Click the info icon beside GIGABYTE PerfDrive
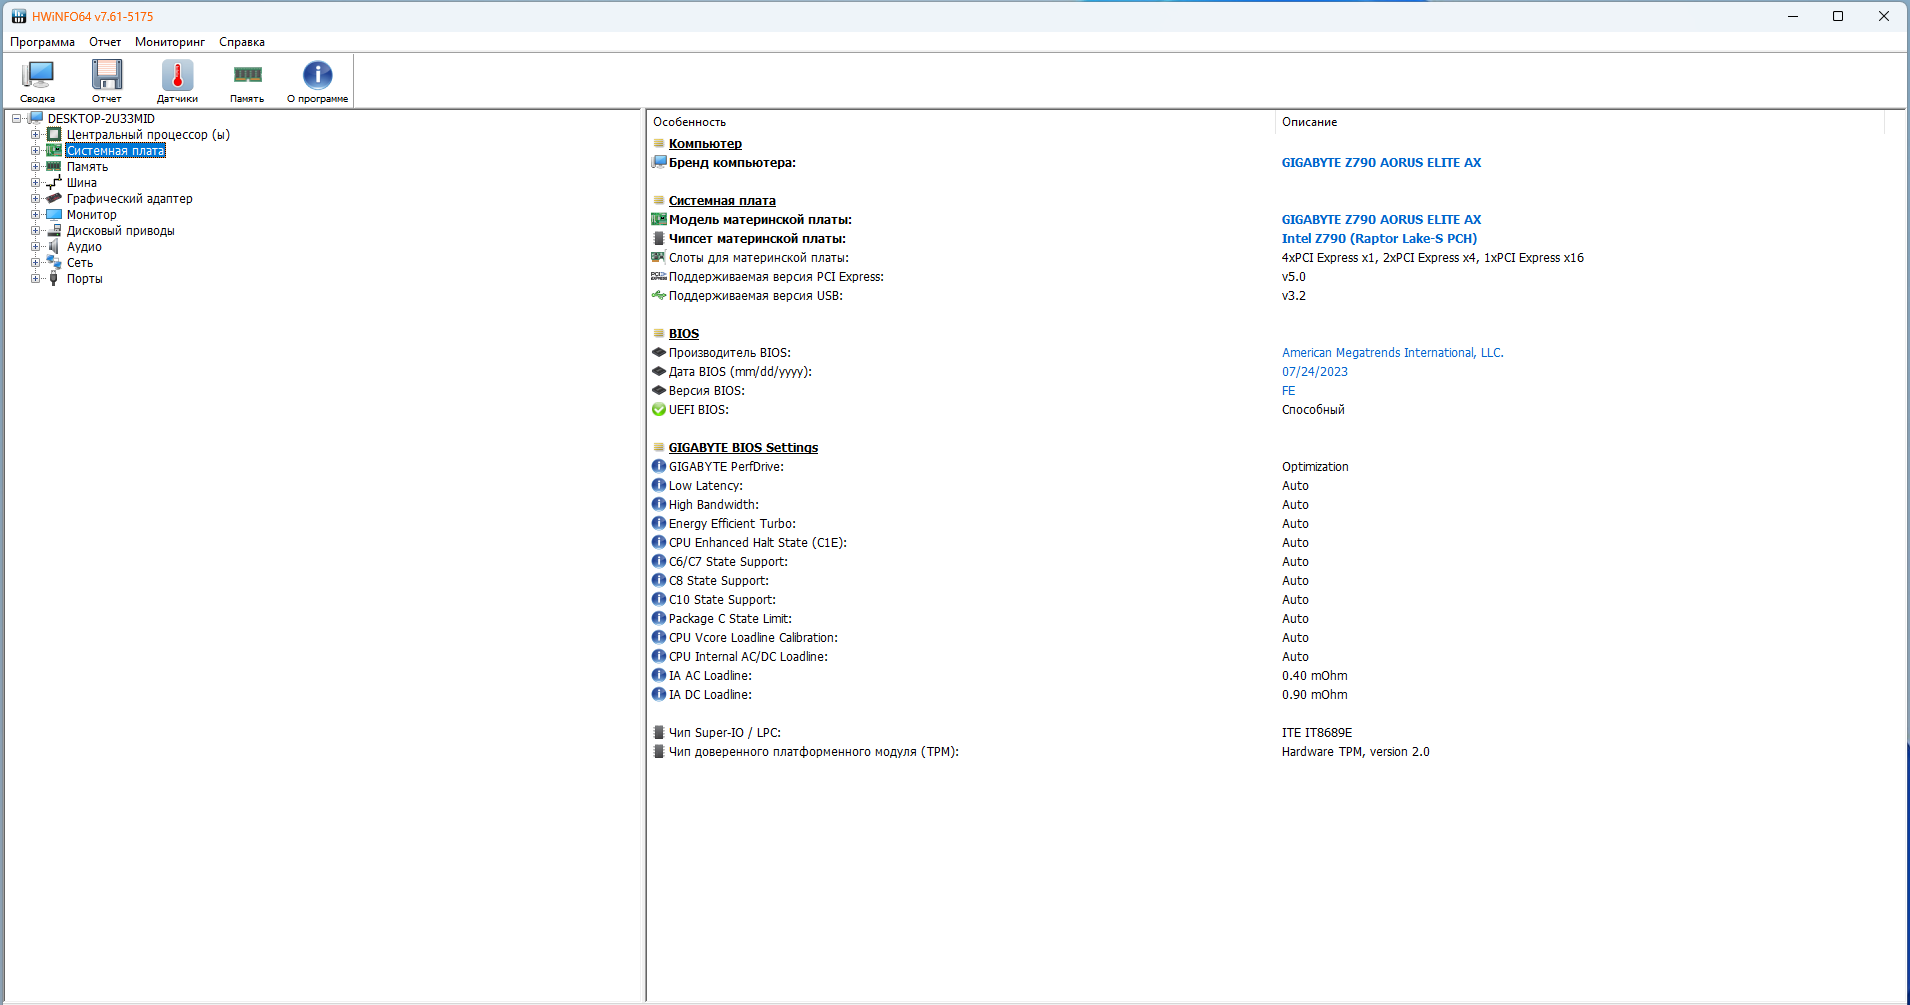This screenshot has width=1910, height=1005. click(659, 466)
